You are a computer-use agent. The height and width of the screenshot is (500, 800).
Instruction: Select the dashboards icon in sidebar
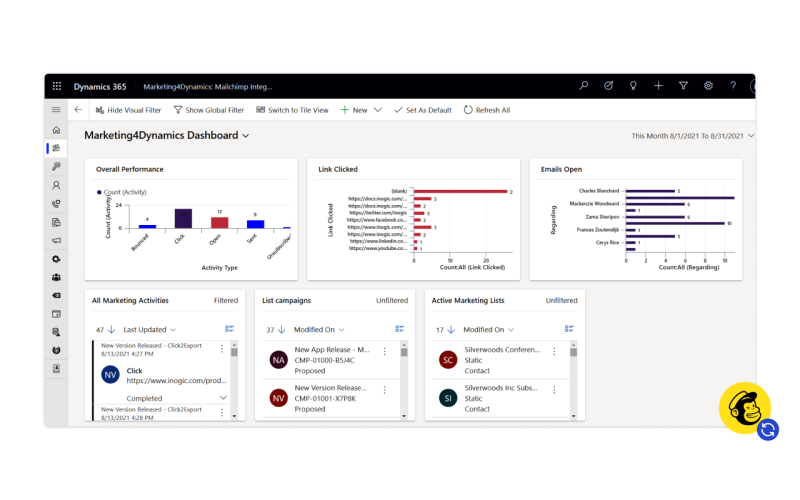[56, 148]
